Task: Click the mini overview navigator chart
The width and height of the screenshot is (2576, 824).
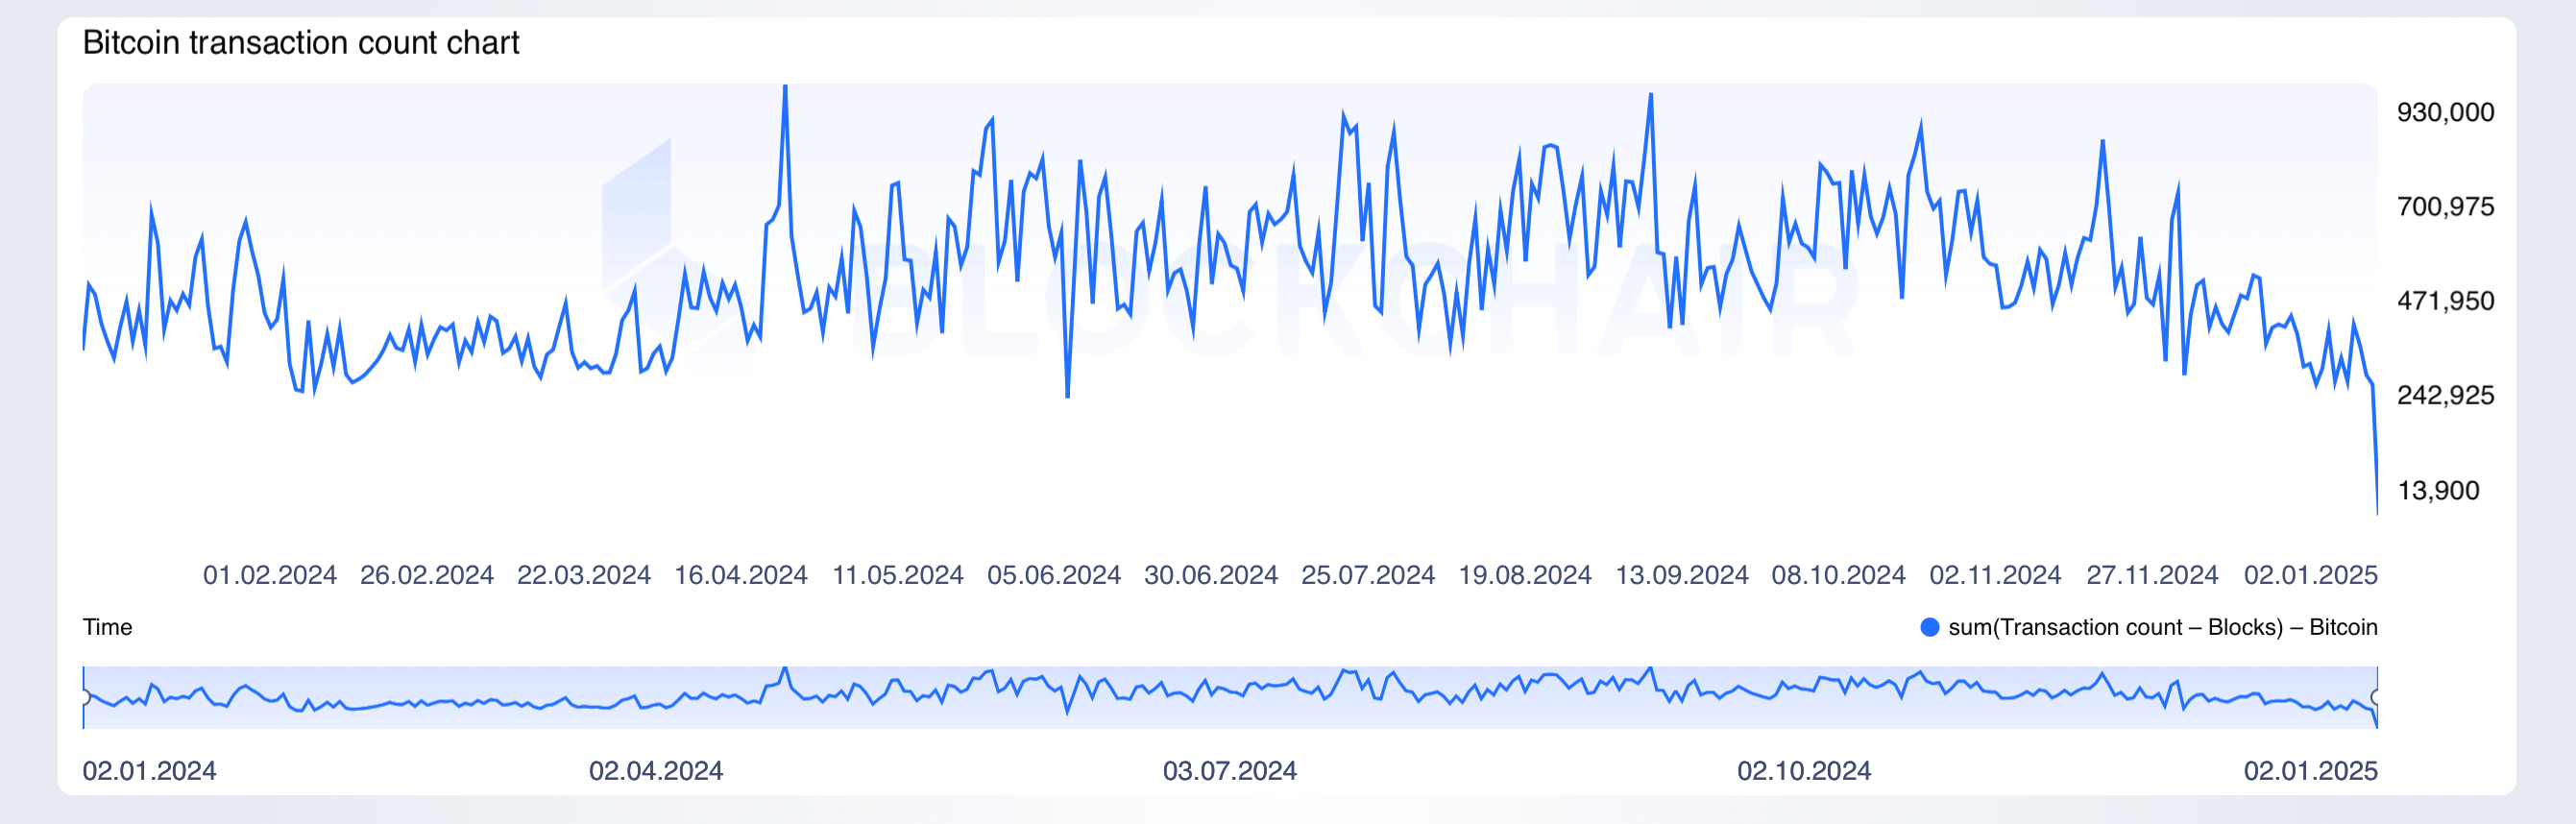Action: [1230, 697]
